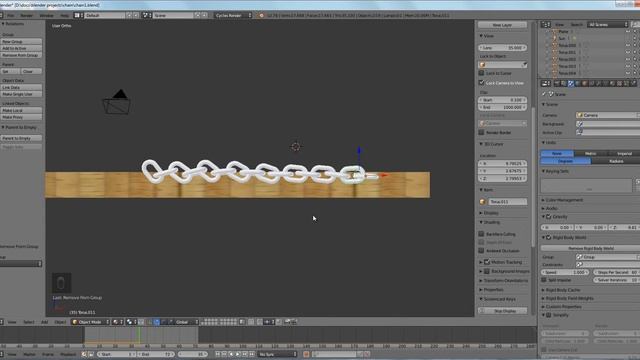
Task: Open the No Sync dropdown in timeline
Action: coord(278,354)
